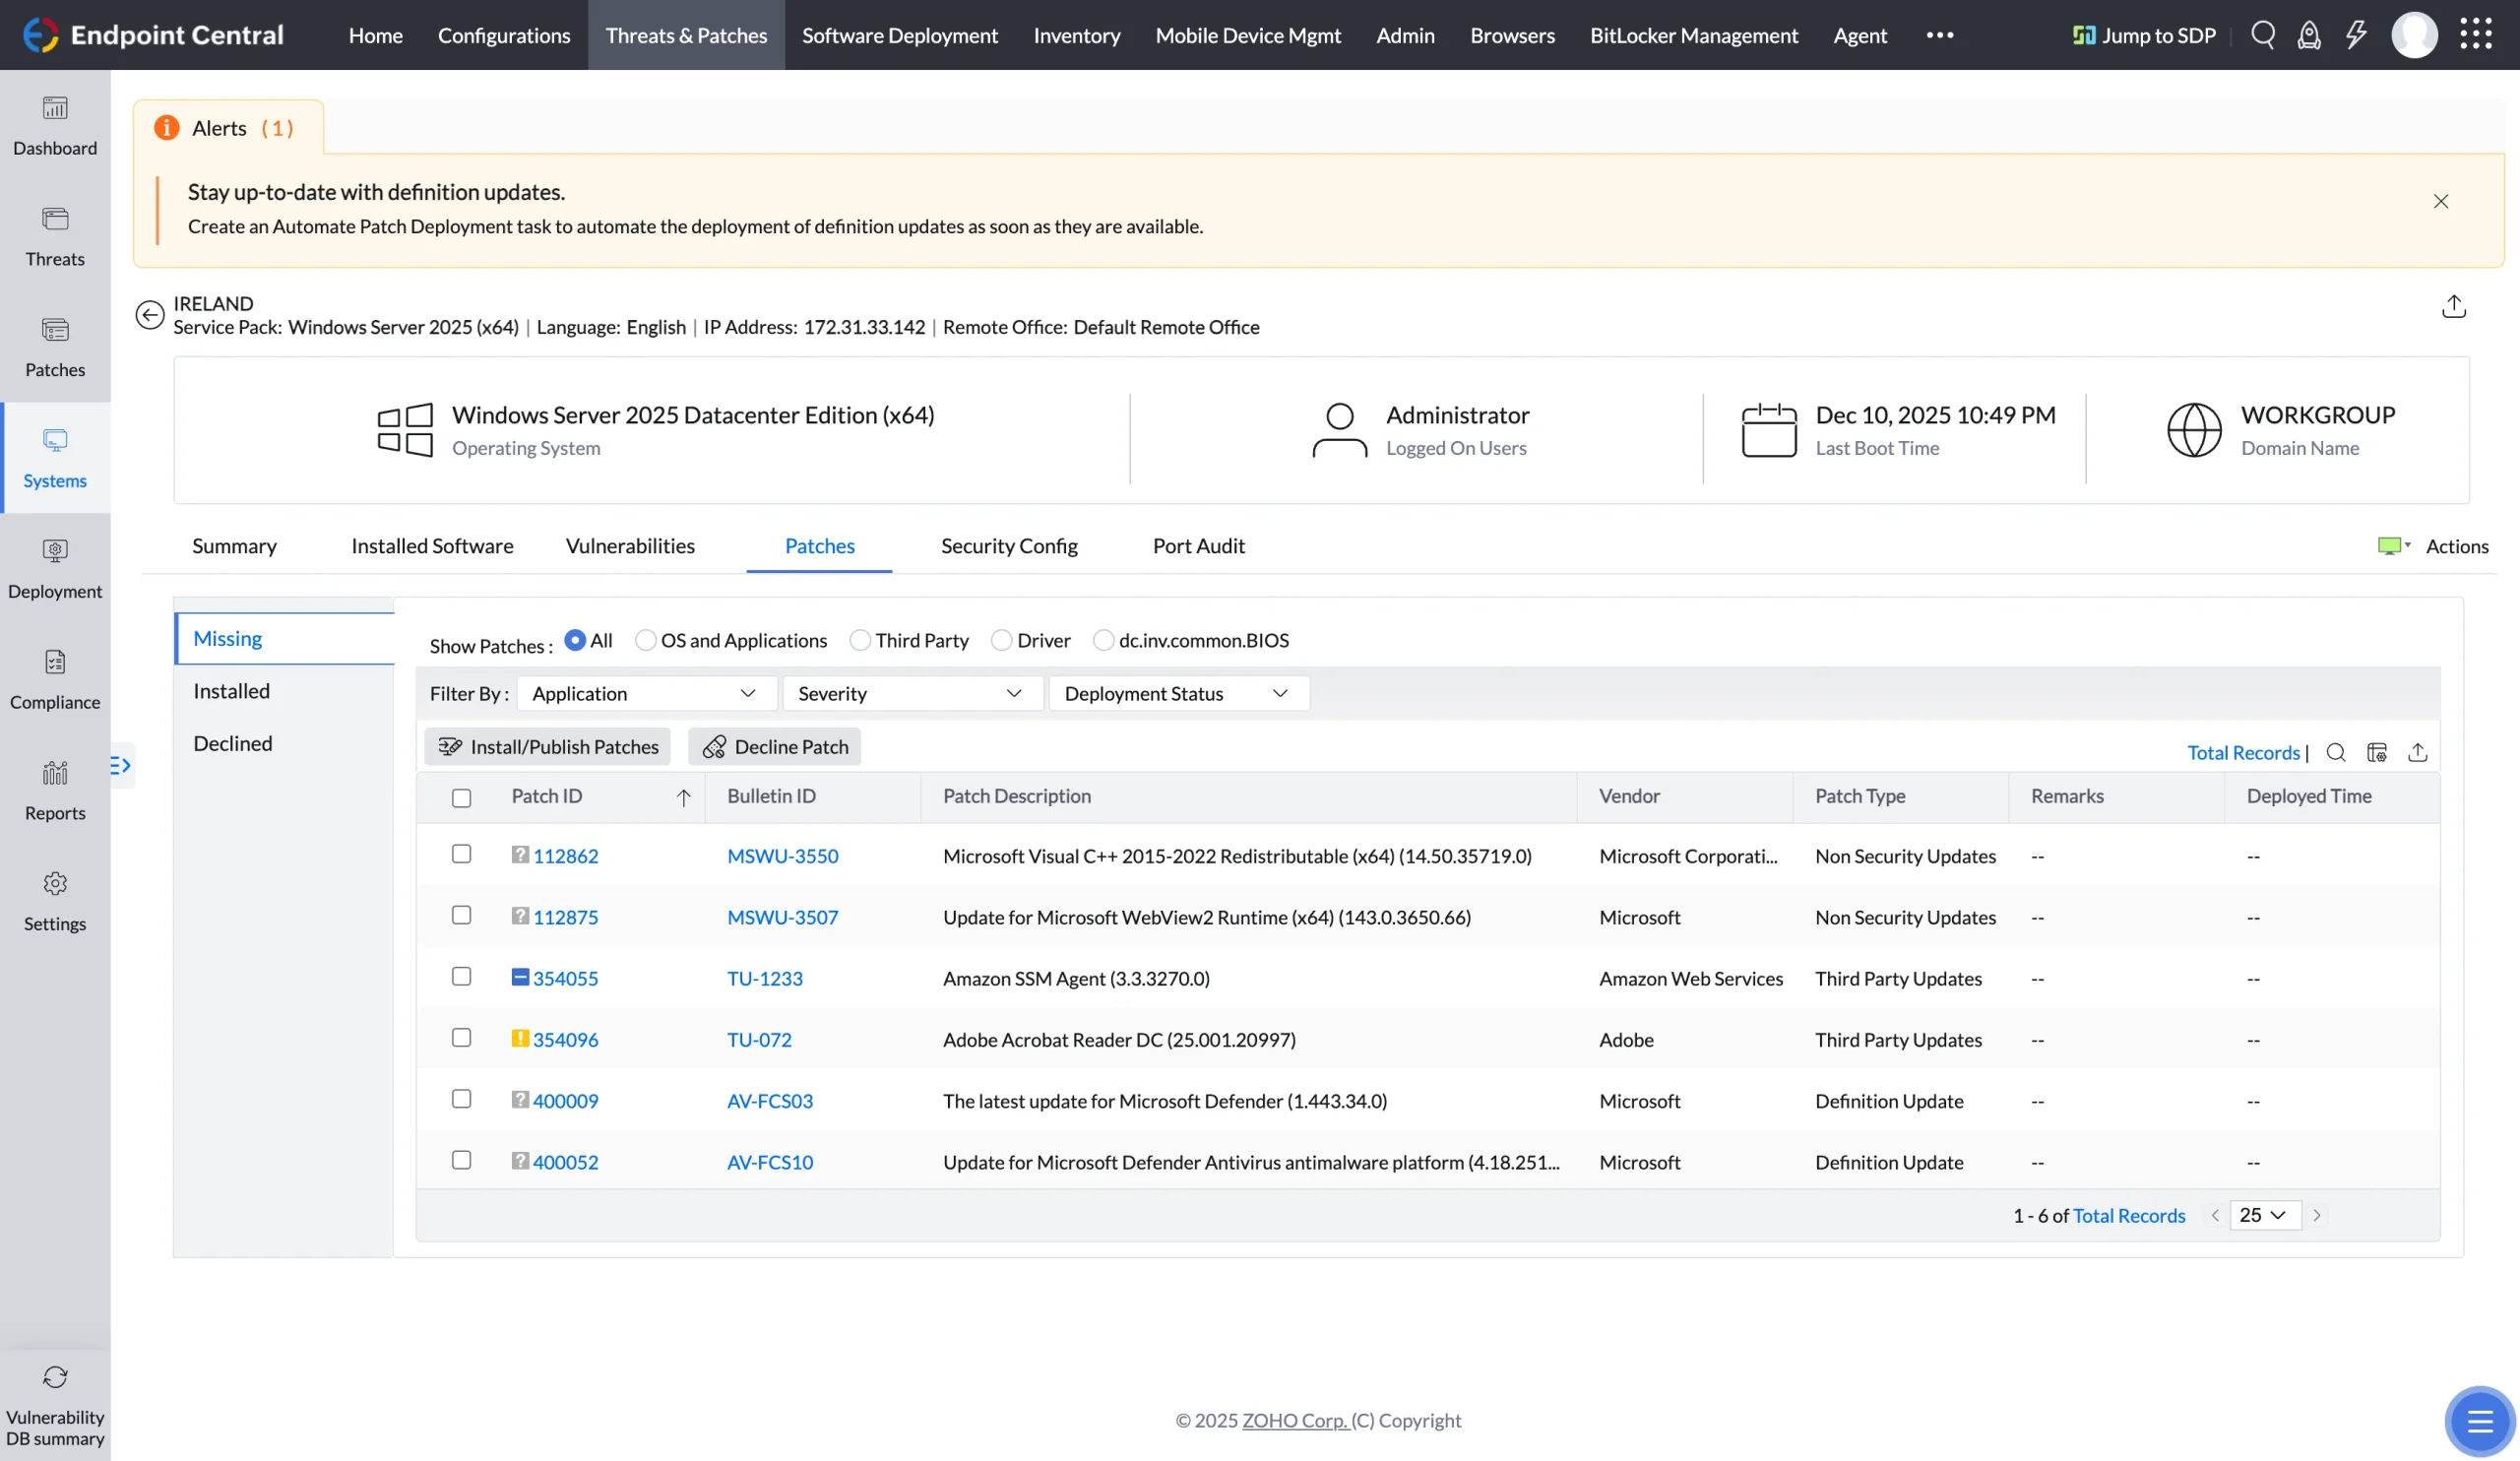Dismiss the definition updates alert

point(2441,201)
